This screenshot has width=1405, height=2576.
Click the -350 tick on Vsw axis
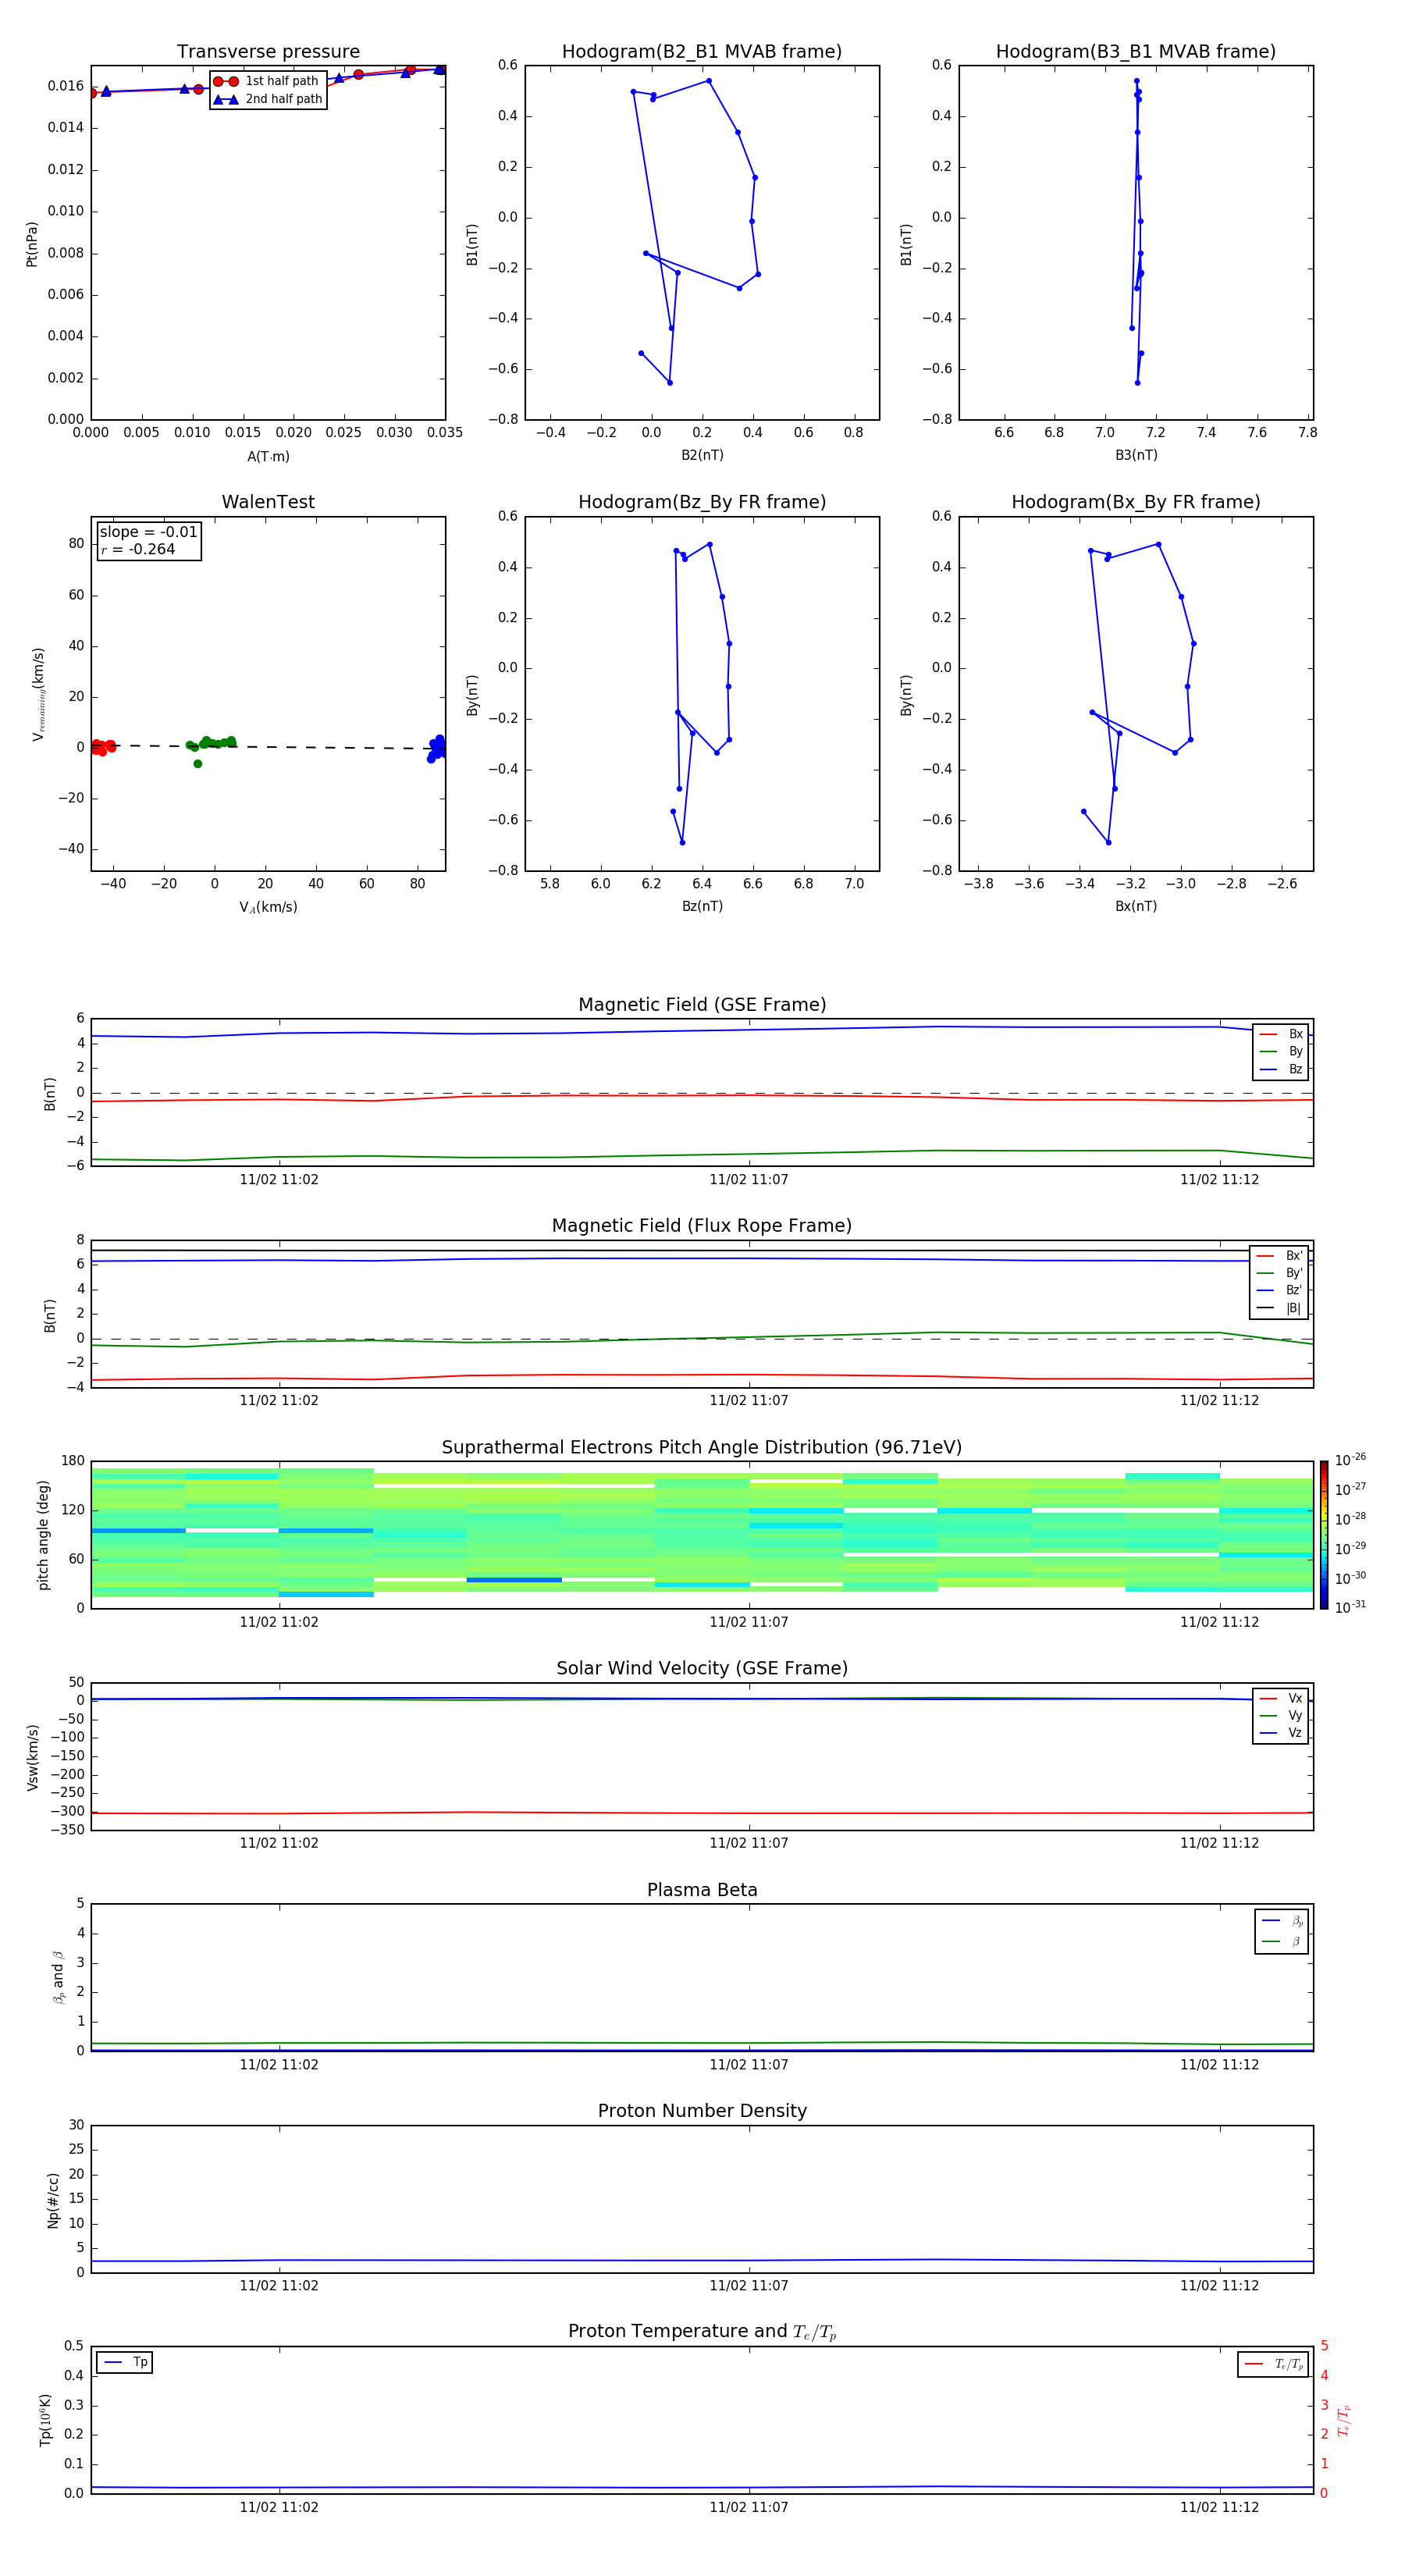(x=67, y=1830)
